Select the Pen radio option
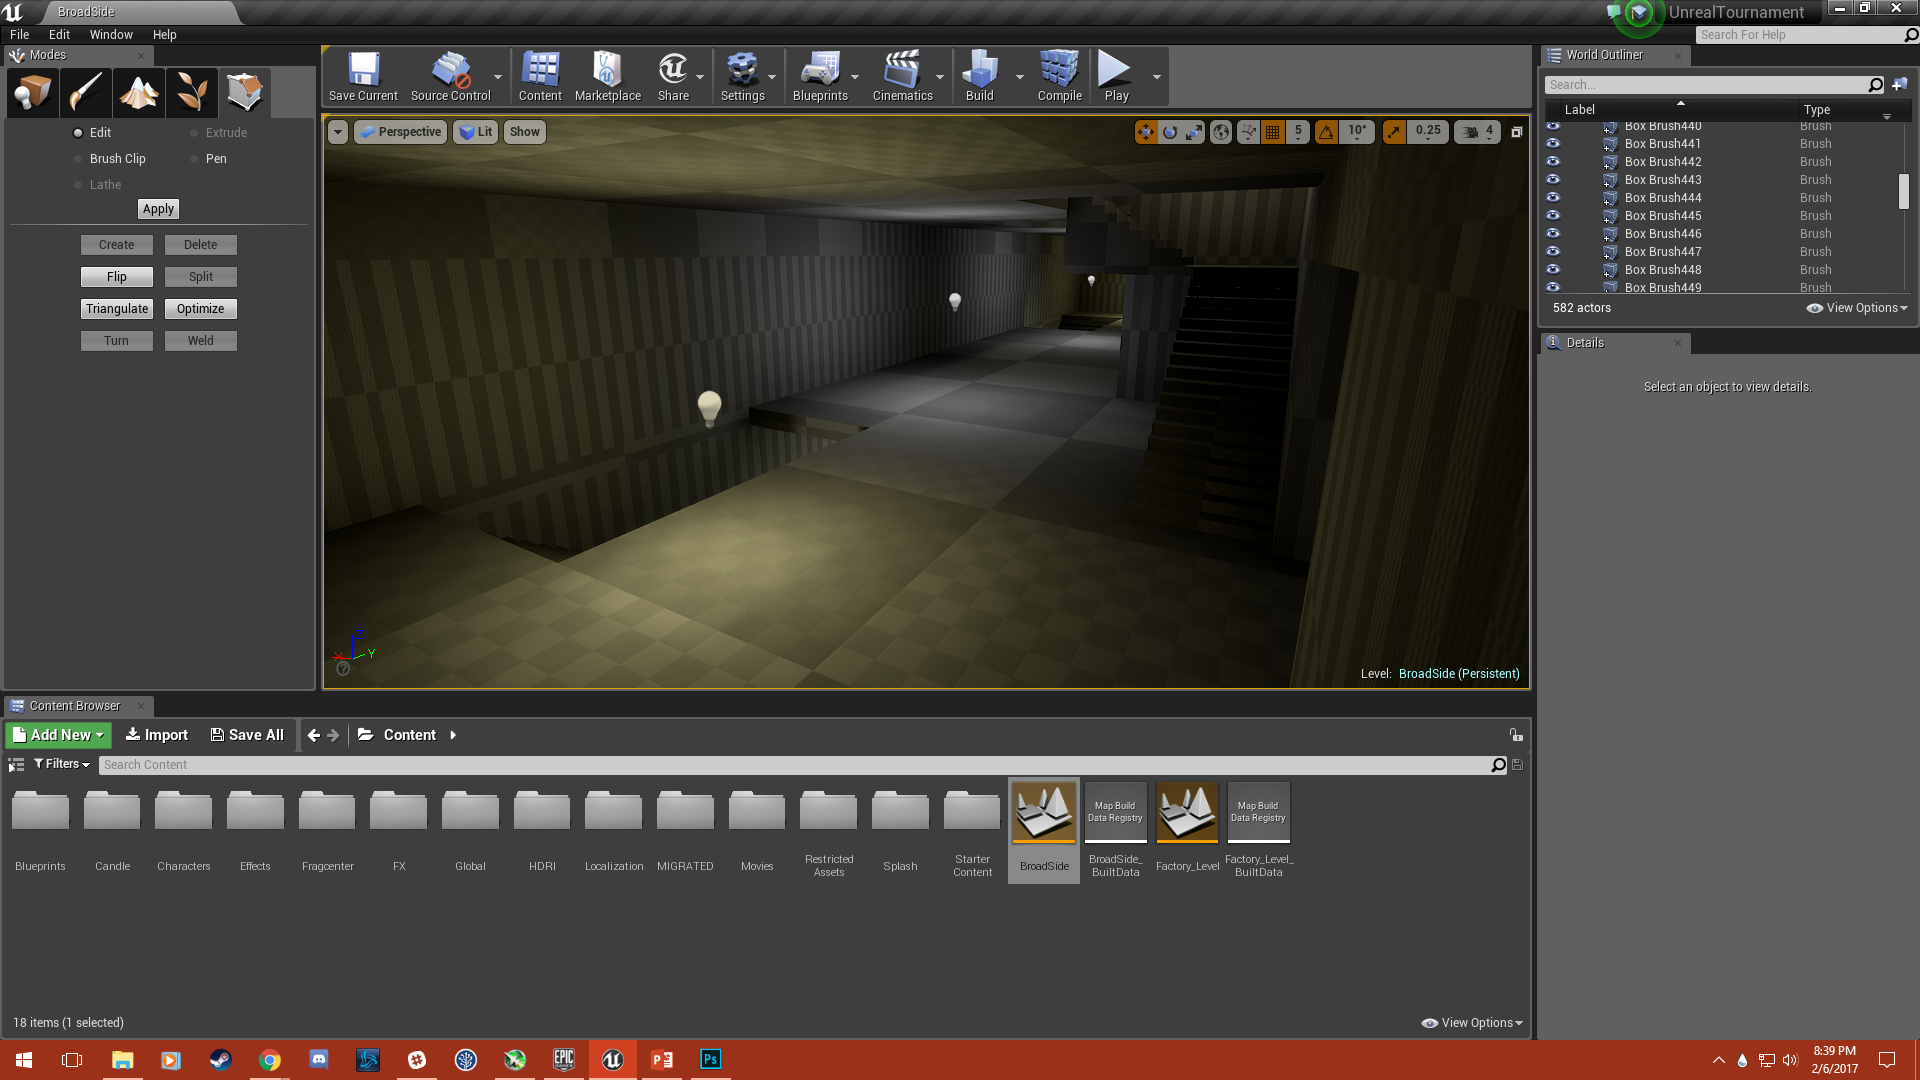 tap(209, 158)
